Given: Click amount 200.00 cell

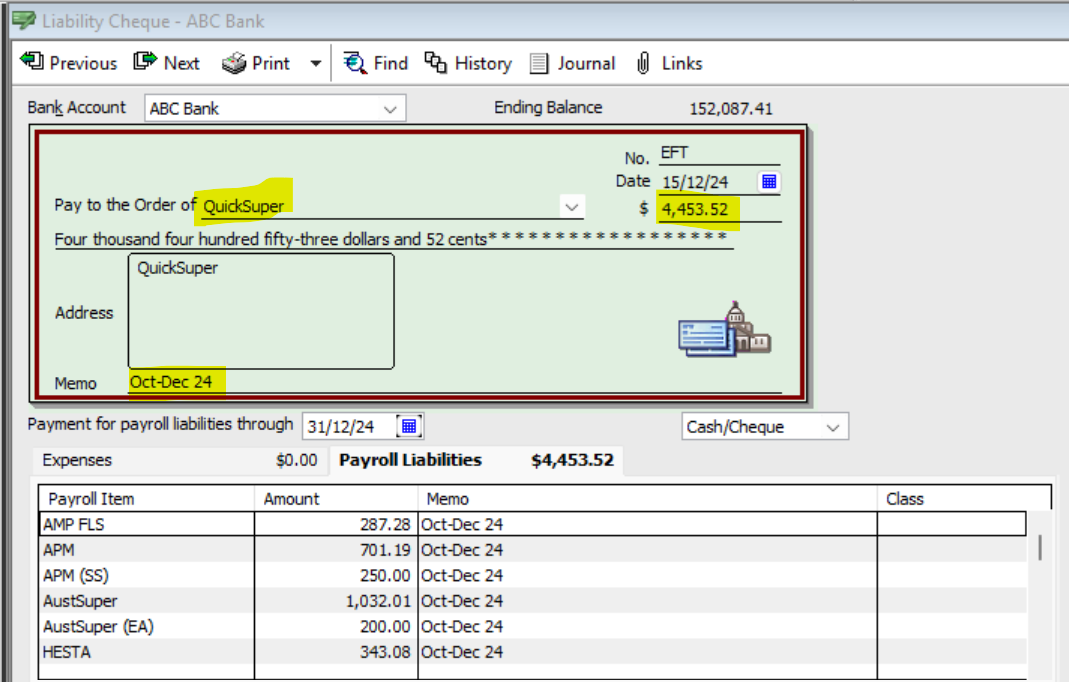Looking at the screenshot, I should [x=336, y=627].
